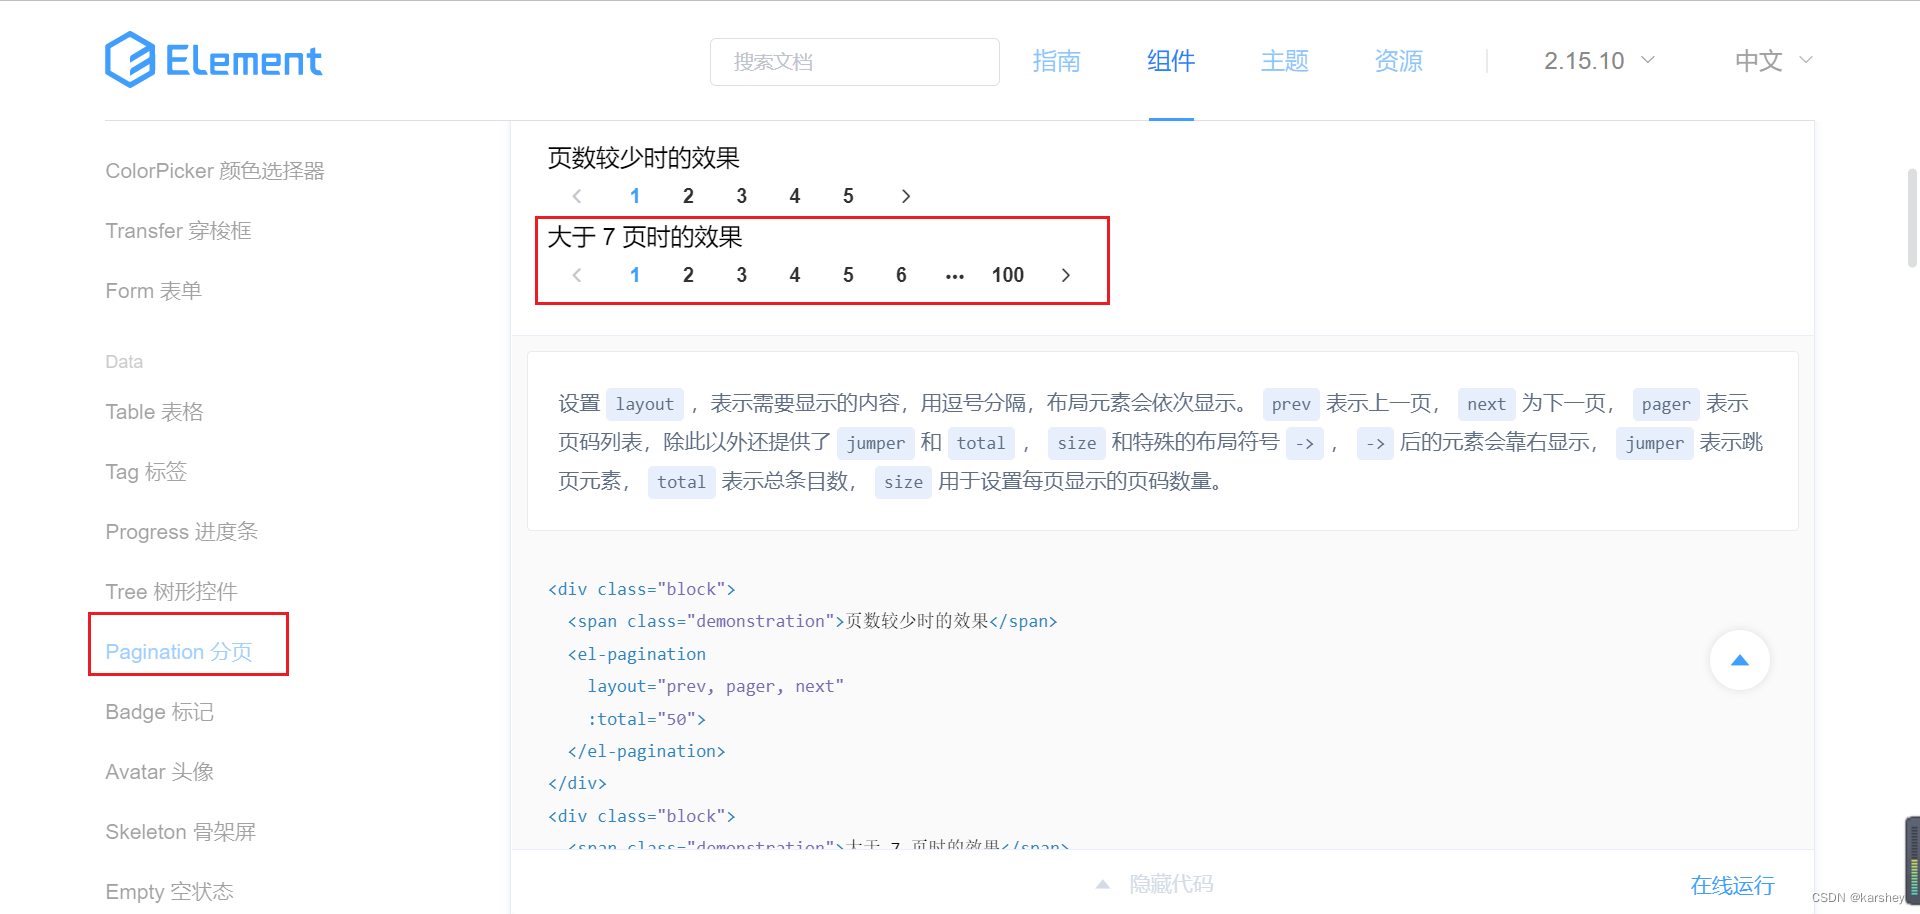Select page 2 in 100-page pagination
Viewport: 1920px width, 914px height.
(x=688, y=275)
